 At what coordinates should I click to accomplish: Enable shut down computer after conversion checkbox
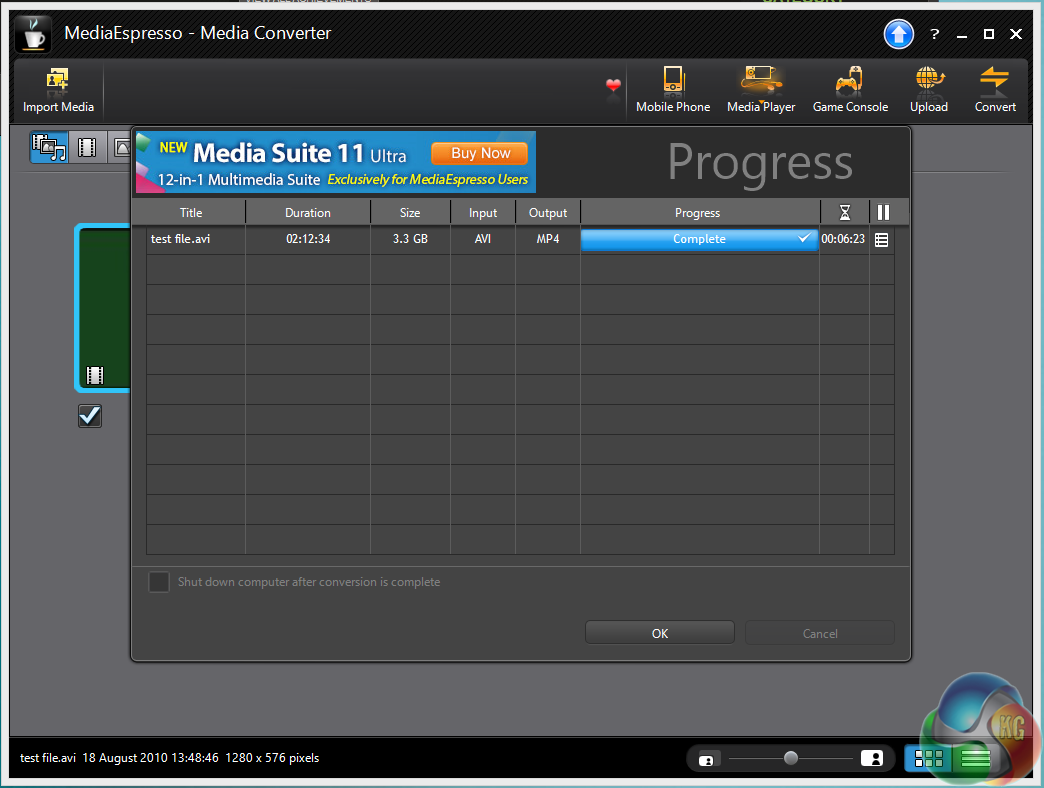[x=159, y=582]
